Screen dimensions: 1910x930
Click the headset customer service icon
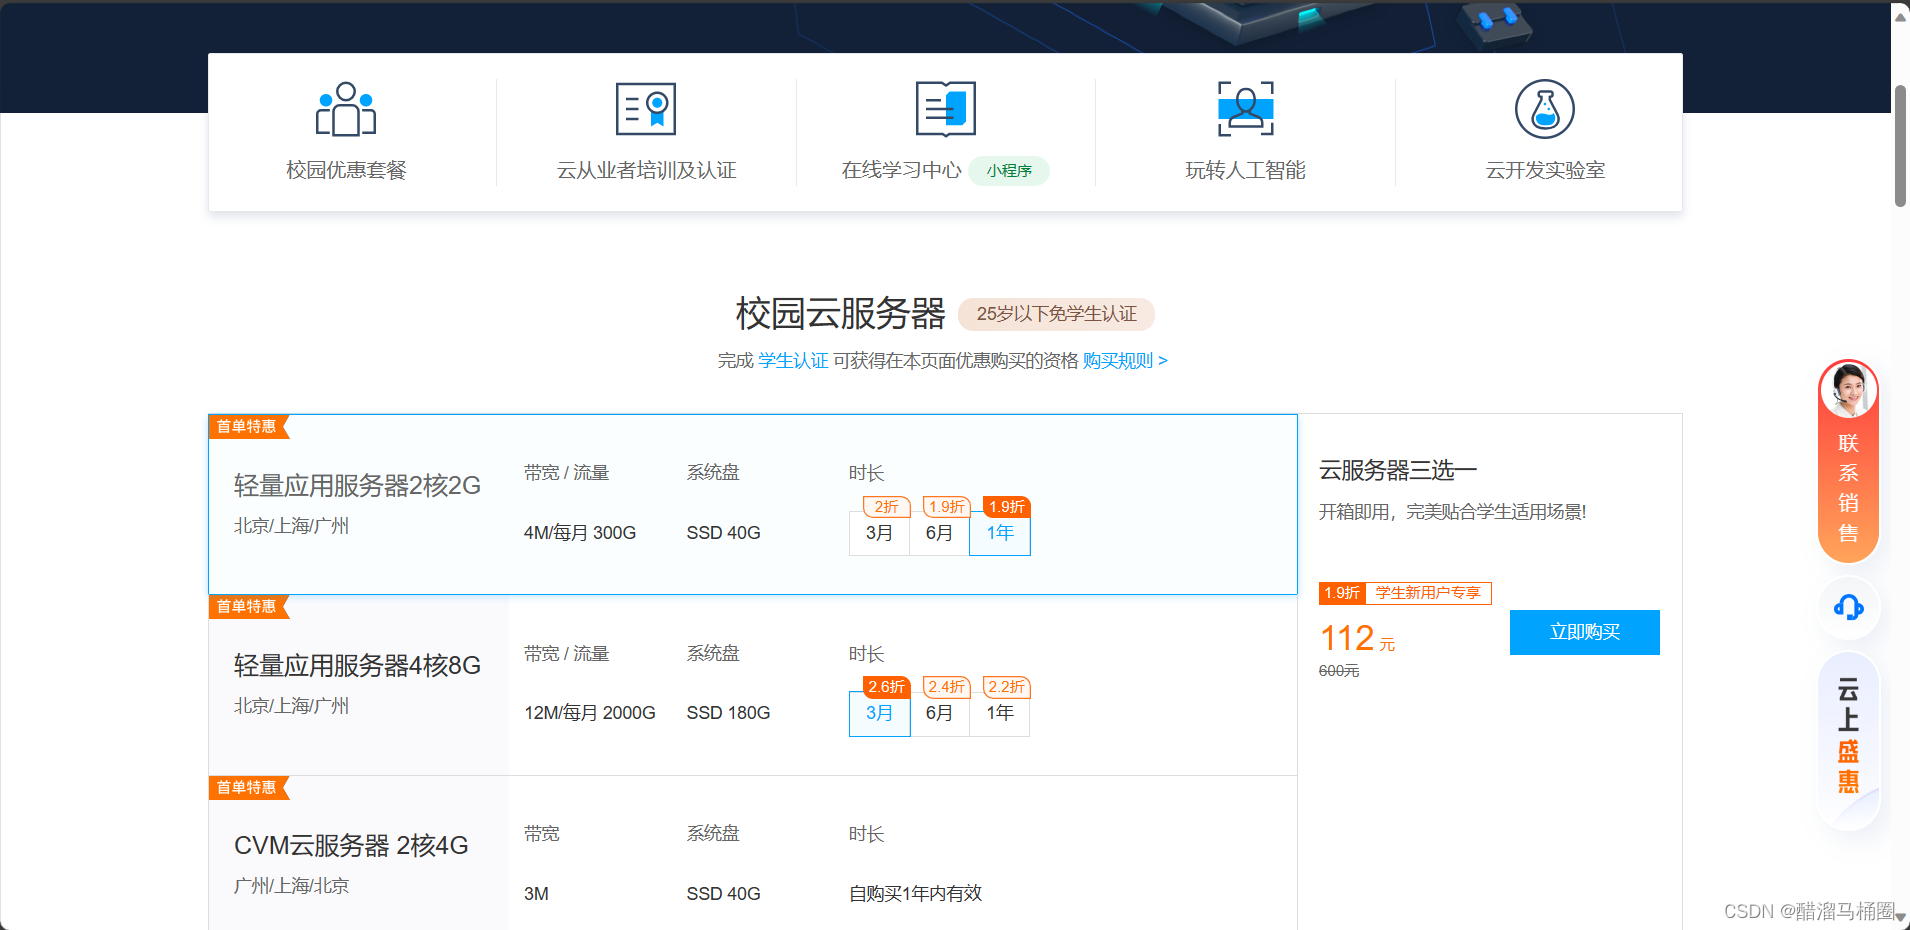[1848, 607]
